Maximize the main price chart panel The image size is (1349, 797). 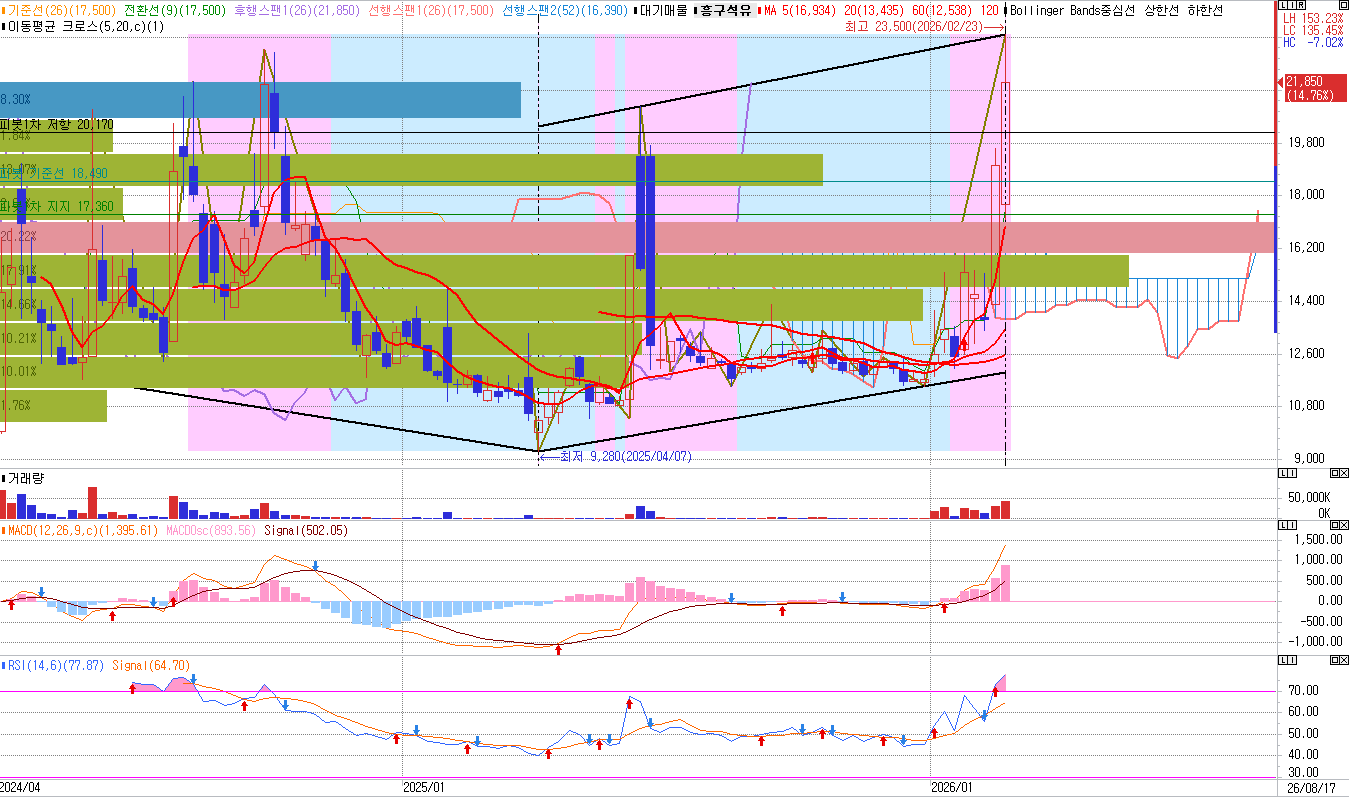pos(1344,5)
